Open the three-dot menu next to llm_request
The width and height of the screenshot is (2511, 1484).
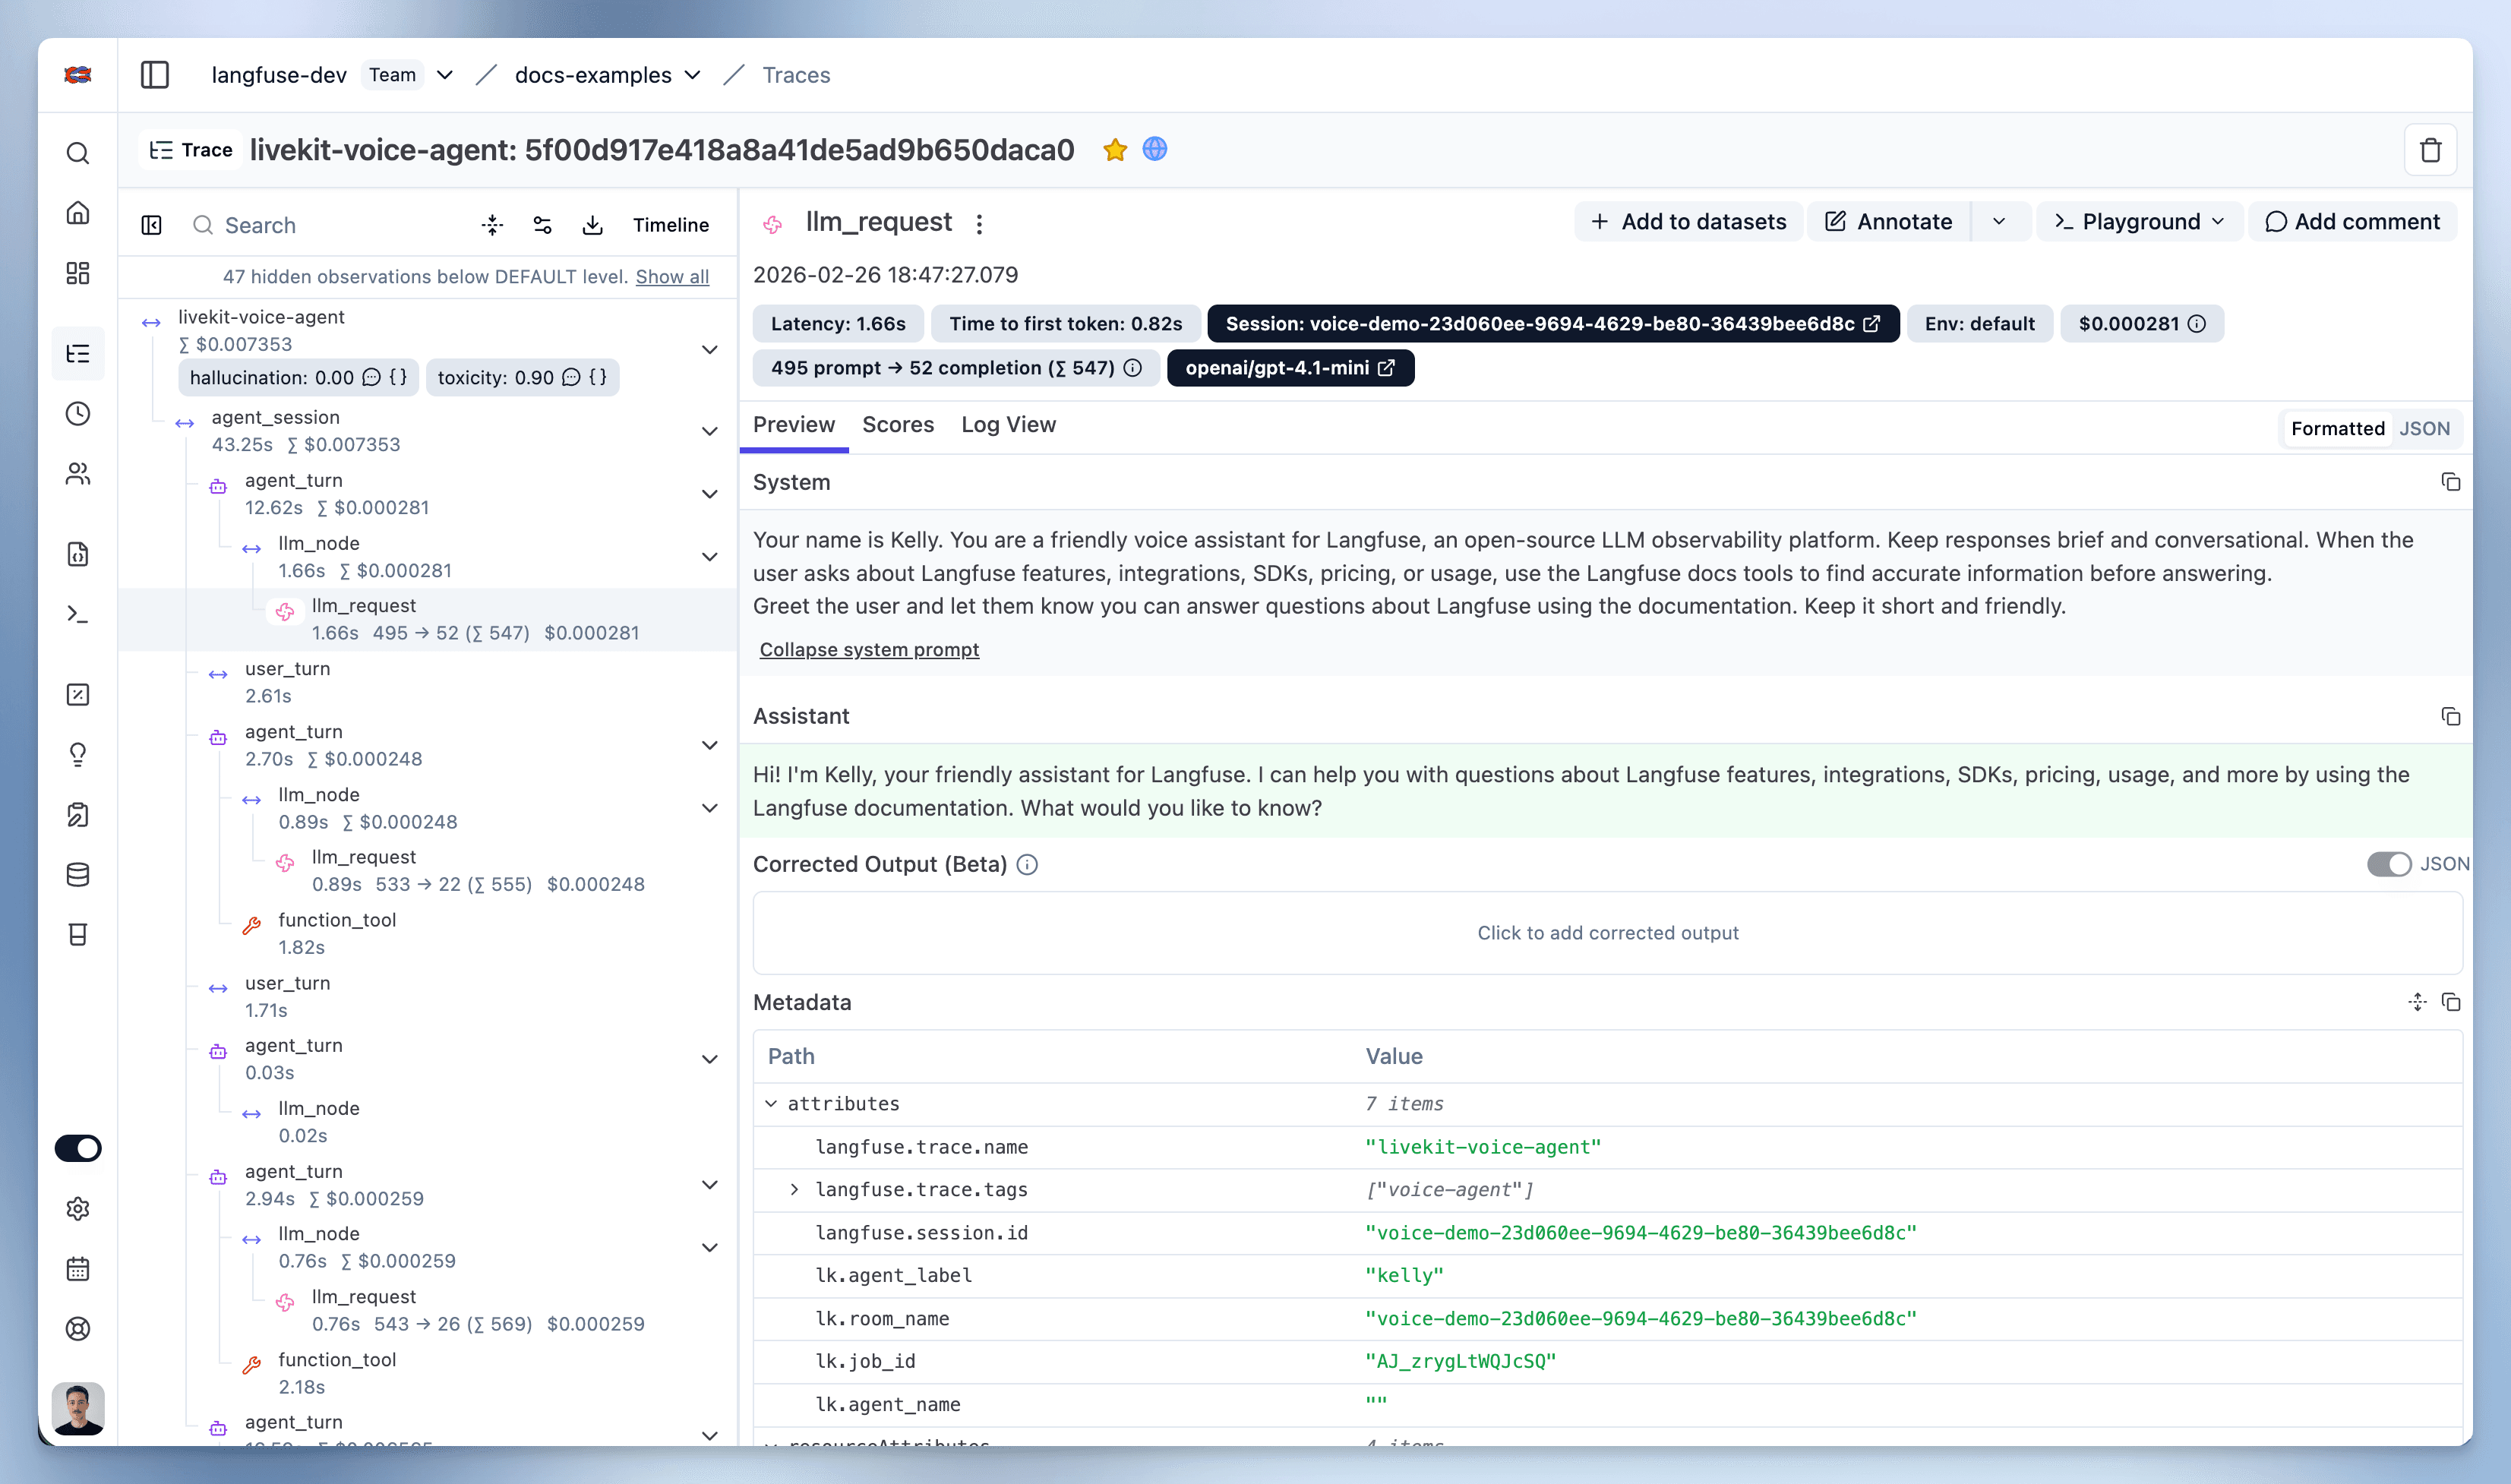click(979, 222)
